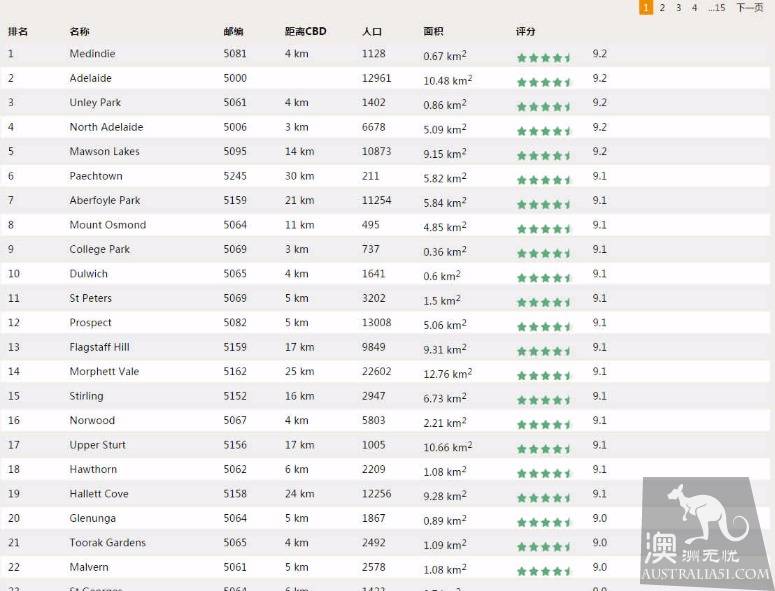Sort by 排名 column header

coord(18,32)
